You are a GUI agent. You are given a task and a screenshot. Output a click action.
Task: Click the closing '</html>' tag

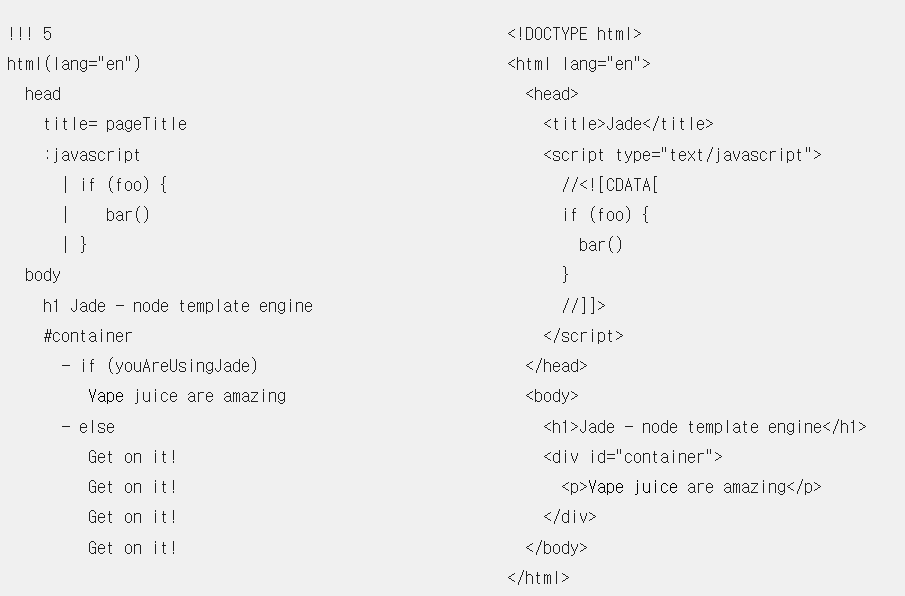(538, 578)
